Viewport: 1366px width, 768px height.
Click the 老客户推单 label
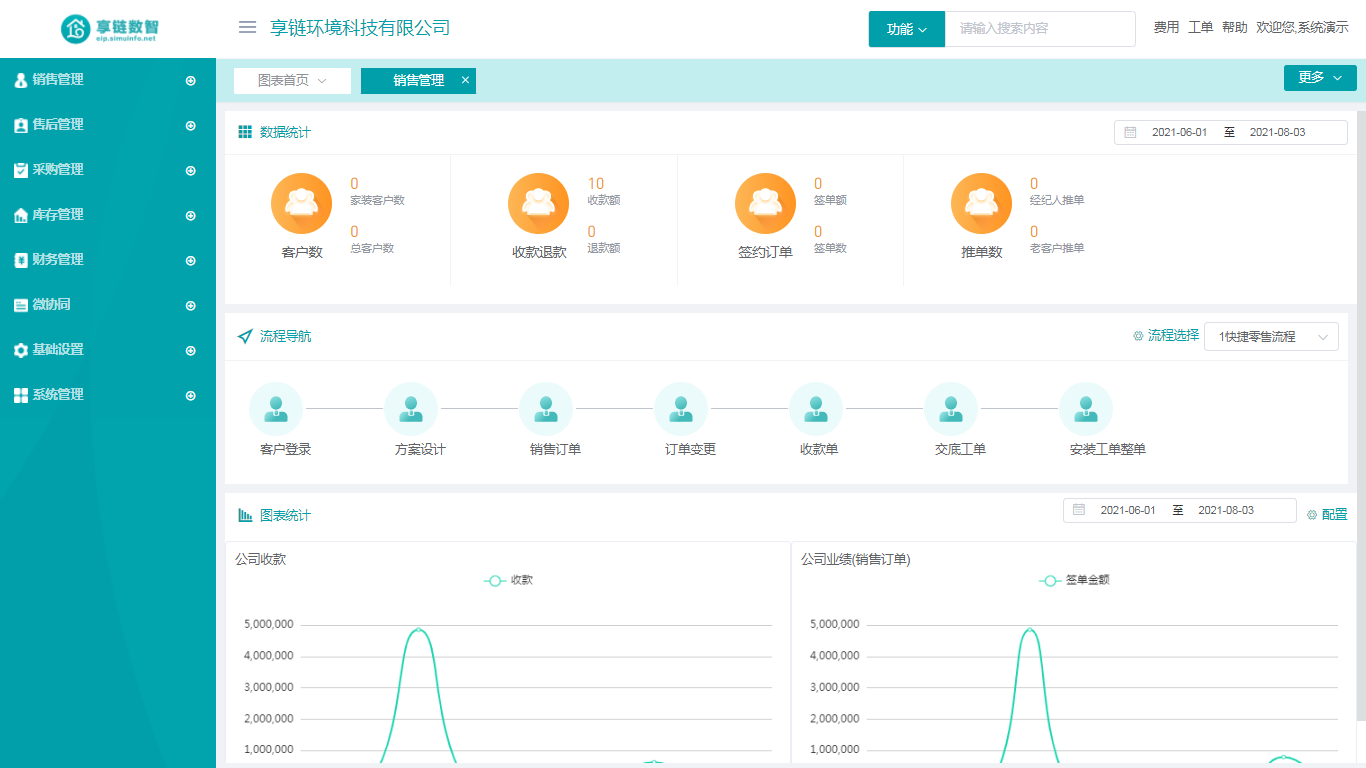click(x=1057, y=248)
